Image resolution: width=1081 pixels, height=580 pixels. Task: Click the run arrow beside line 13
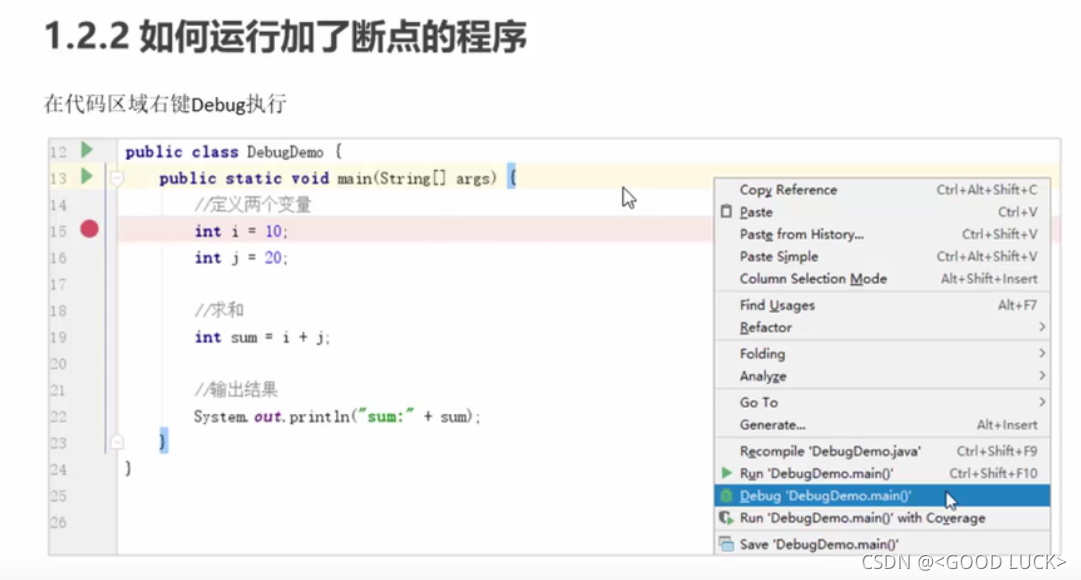[x=87, y=177]
